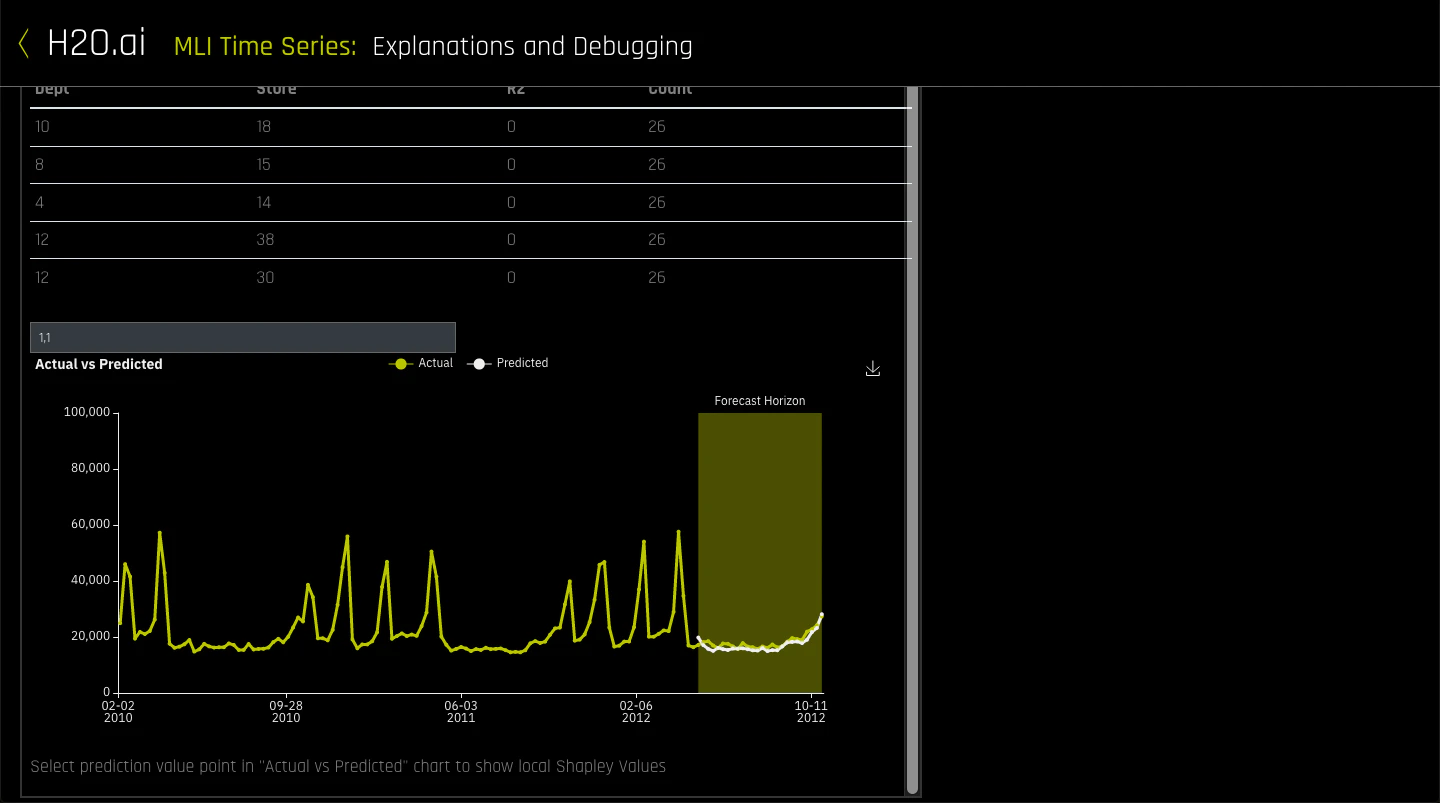The height and width of the screenshot is (803, 1440).
Task: Click the H2O.ai logo text
Action: (96, 44)
